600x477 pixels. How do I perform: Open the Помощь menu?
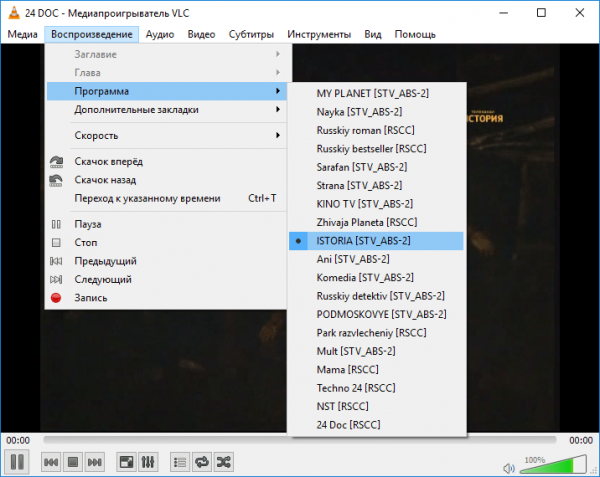pos(415,34)
